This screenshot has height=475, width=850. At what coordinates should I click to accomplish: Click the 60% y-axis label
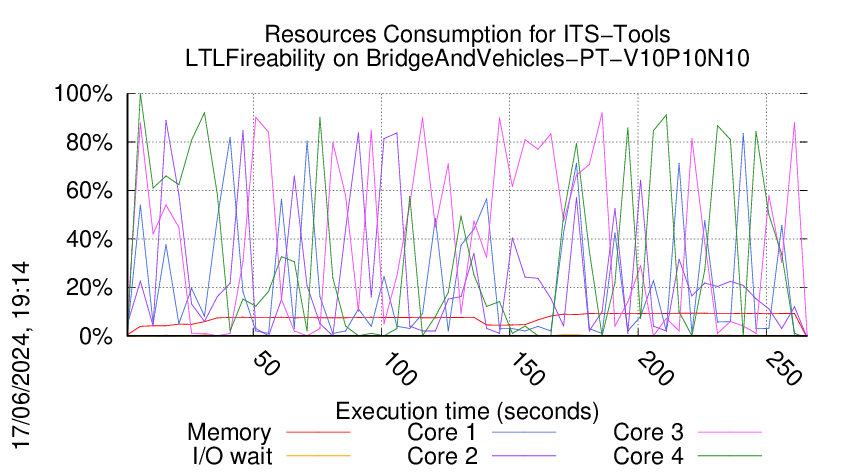pos(89,191)
